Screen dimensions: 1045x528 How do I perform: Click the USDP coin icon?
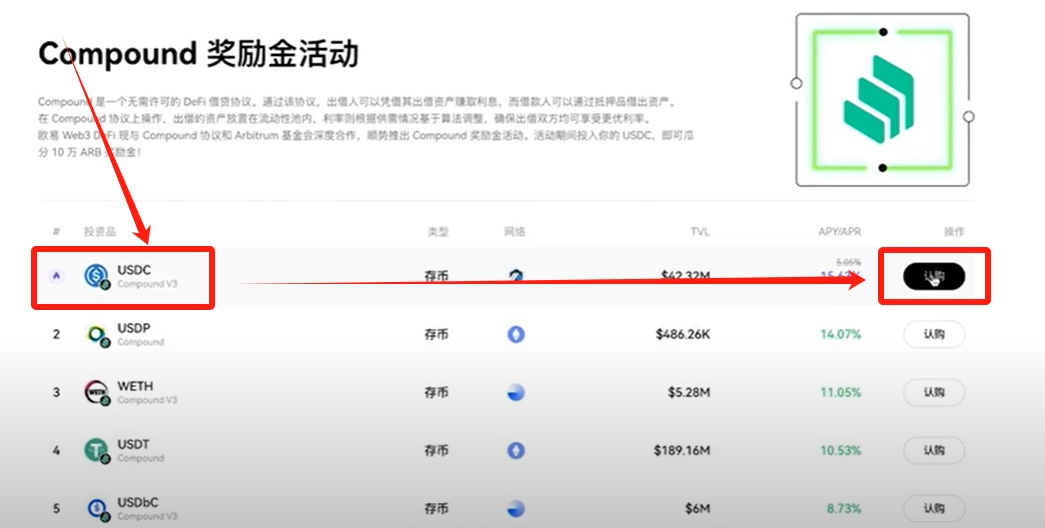[x=96, y=334]
